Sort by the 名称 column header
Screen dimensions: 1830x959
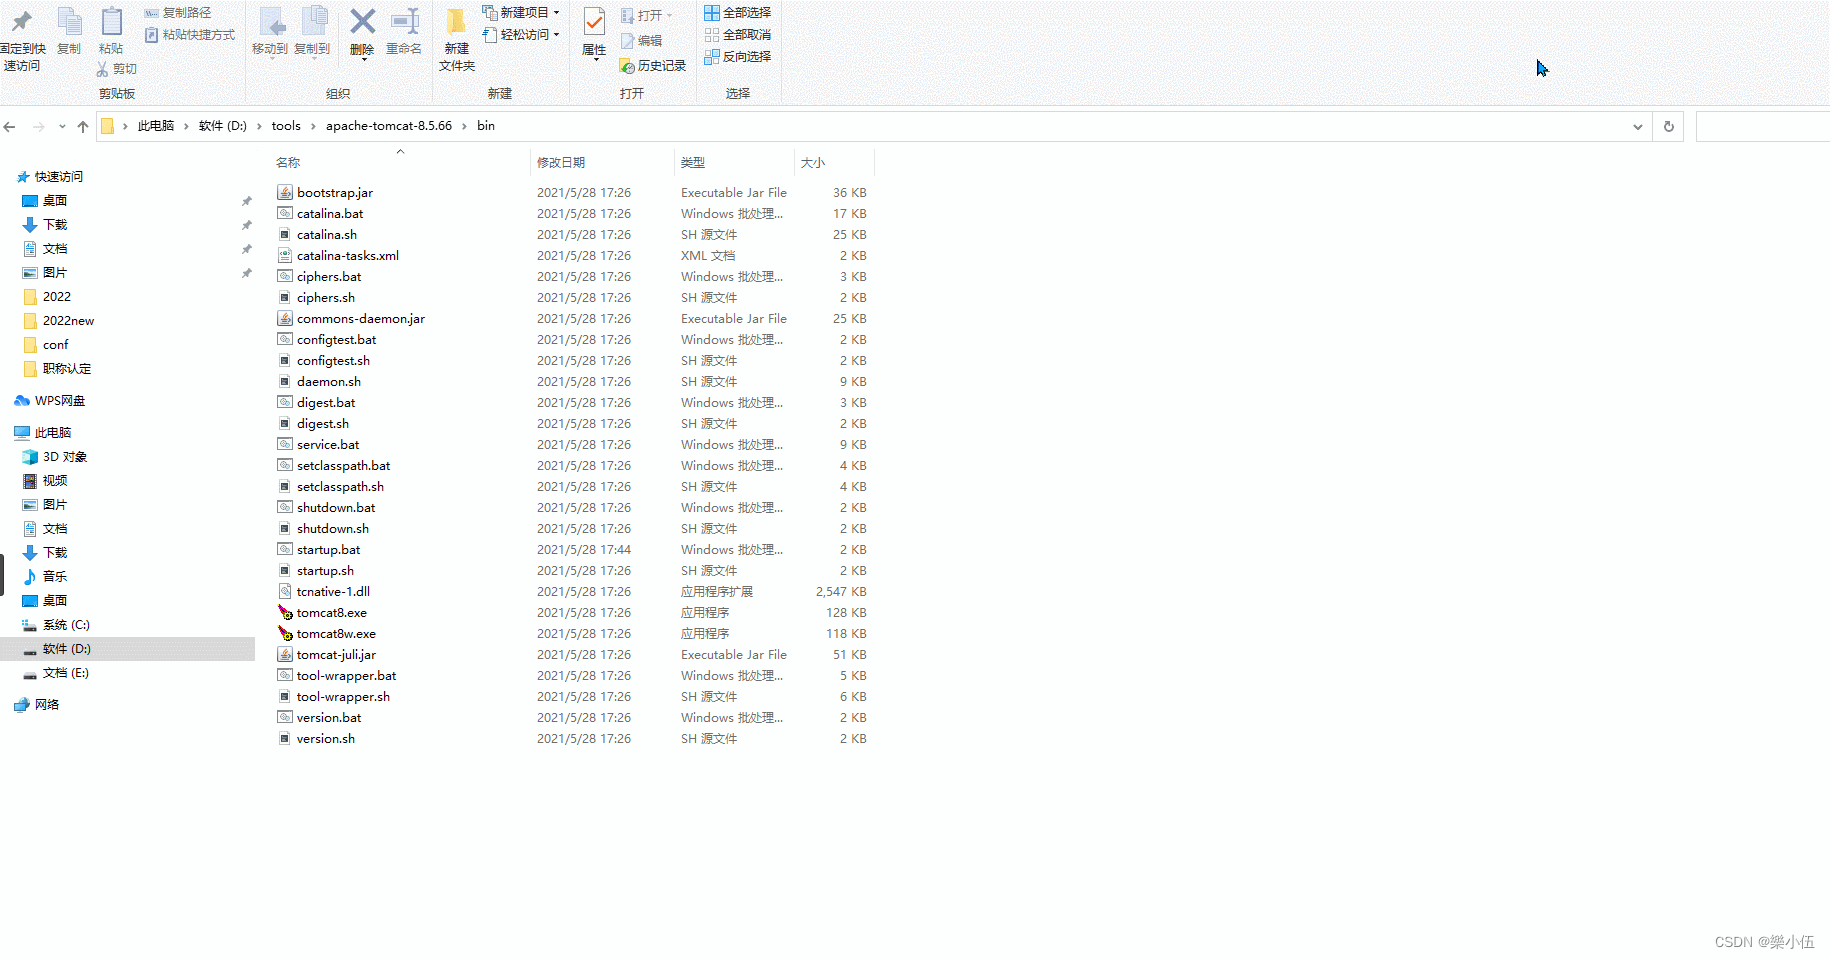[x=288, y=162]
